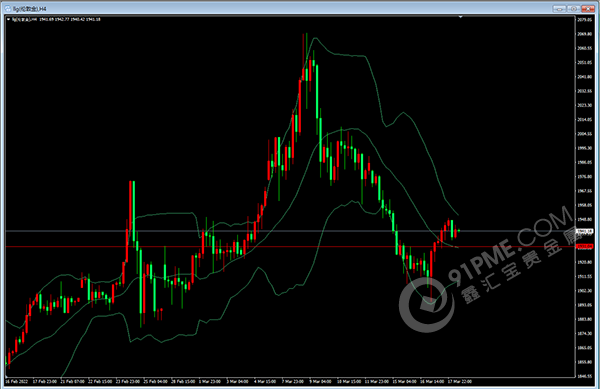Close the chart window
This screenshot has height=389, width=600.
(588, 8)
